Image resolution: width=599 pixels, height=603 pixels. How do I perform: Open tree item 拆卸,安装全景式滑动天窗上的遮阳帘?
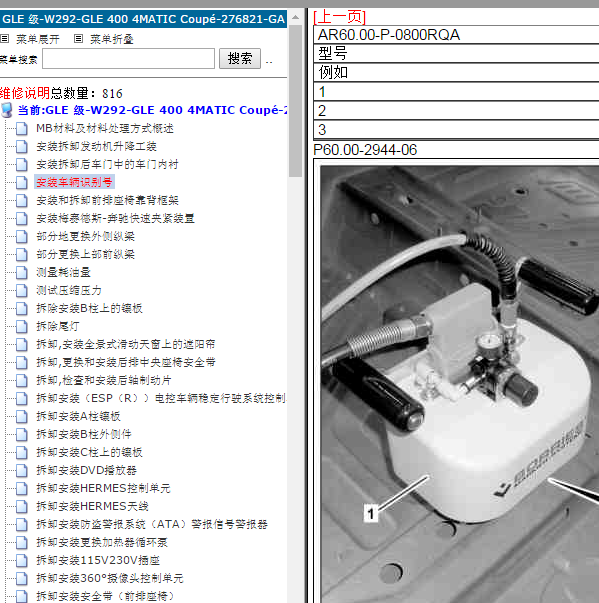click(x=126, y=345)
